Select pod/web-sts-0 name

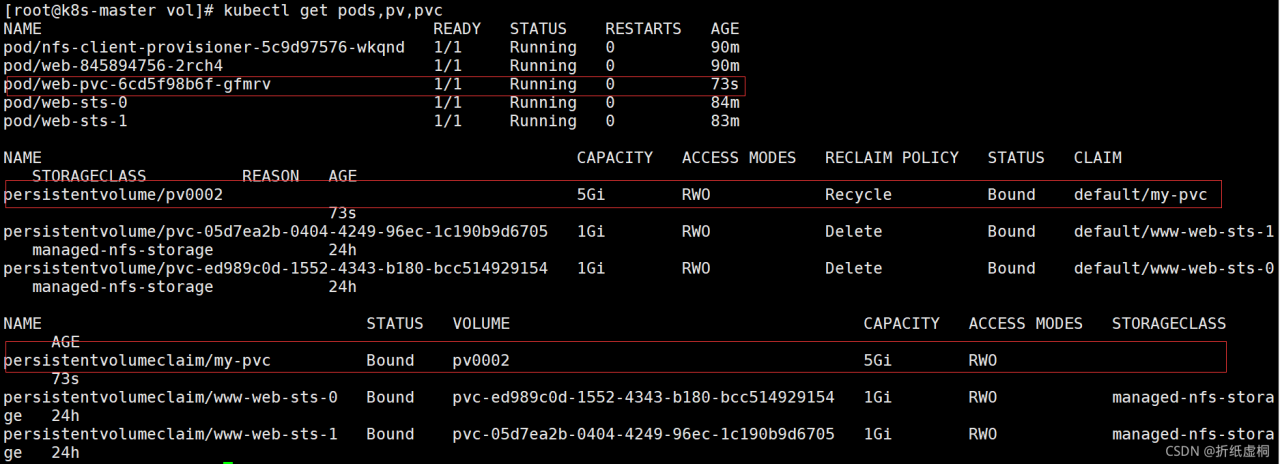point(65,102)
